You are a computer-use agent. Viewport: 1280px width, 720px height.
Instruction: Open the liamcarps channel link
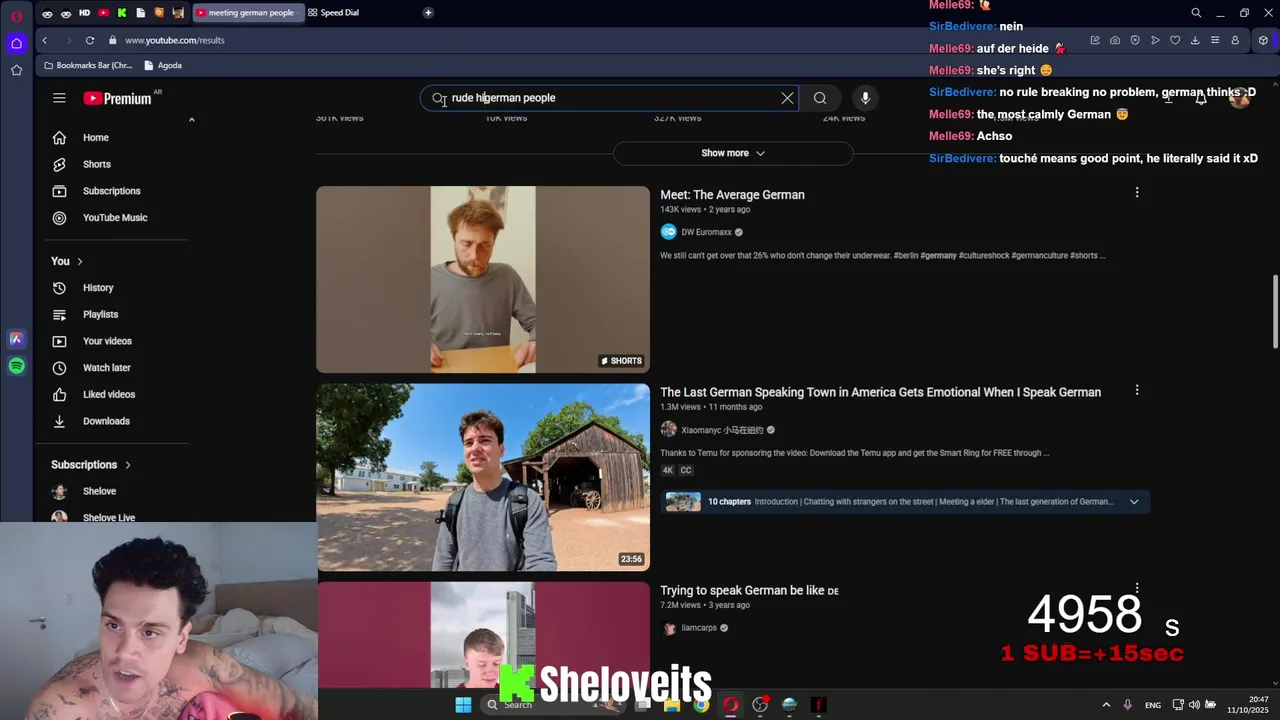click(699, 628)
